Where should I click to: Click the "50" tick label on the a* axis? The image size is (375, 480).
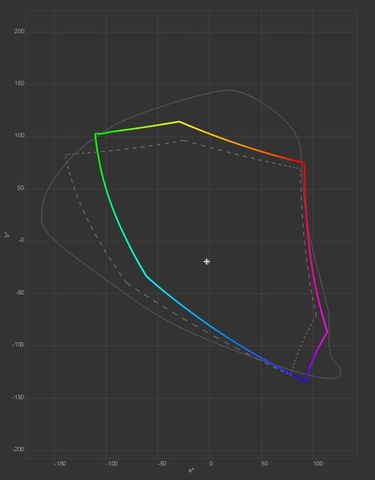[264, 464]
